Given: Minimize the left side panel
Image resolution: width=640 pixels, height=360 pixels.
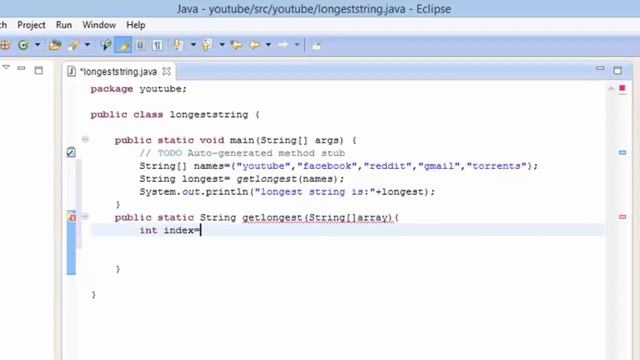Looking at the screenshot, I should pos(21,68).
